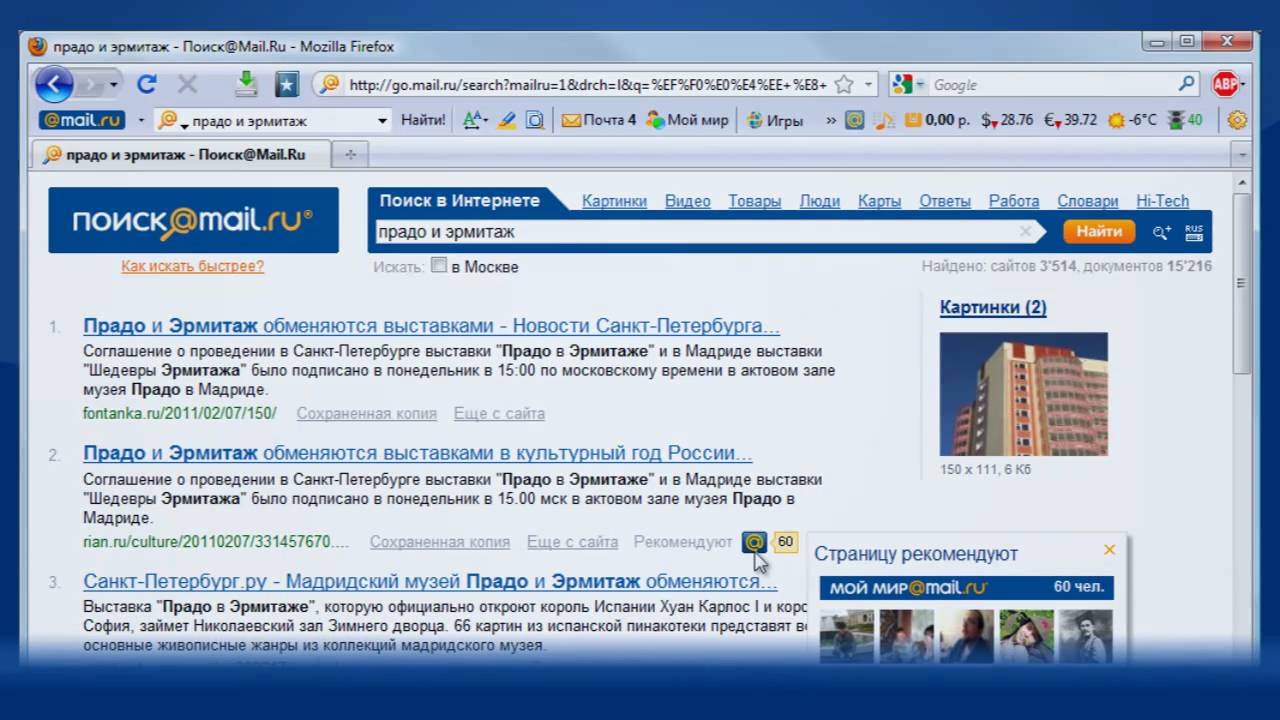
Task: Click the highlighter pen toolbar icon
Action: coord(507,120)
